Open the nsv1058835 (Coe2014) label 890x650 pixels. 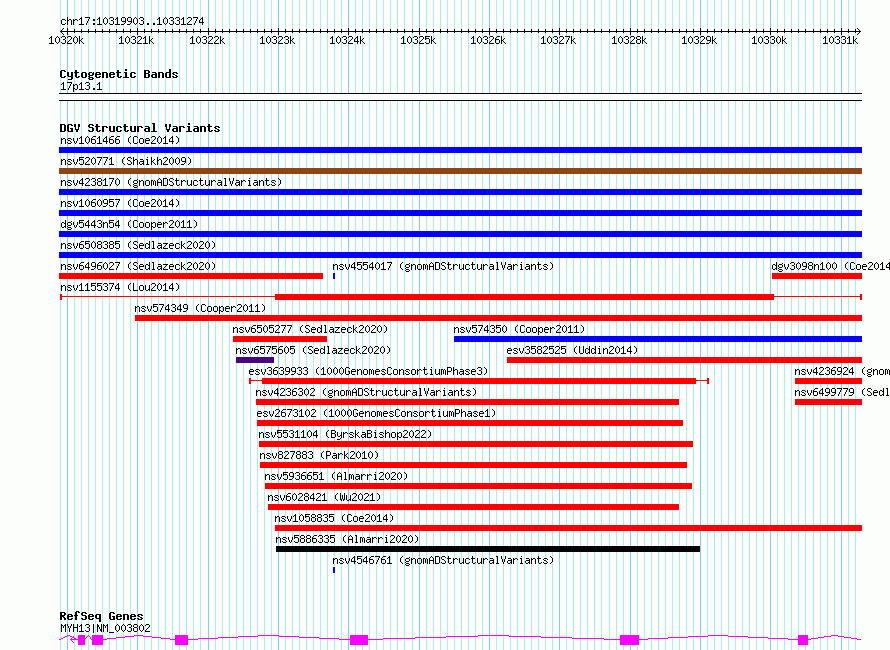tap(334, 518)
